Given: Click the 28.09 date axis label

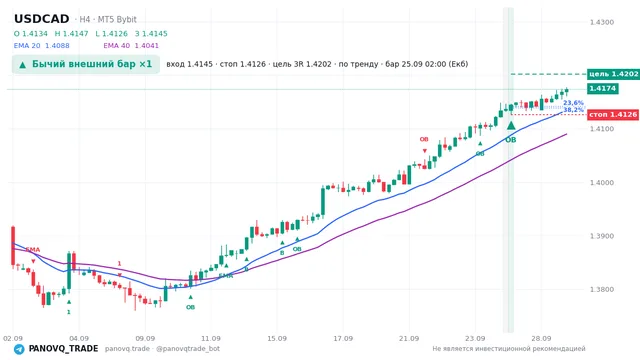Looking at the screenshot, I should (541, 339).
